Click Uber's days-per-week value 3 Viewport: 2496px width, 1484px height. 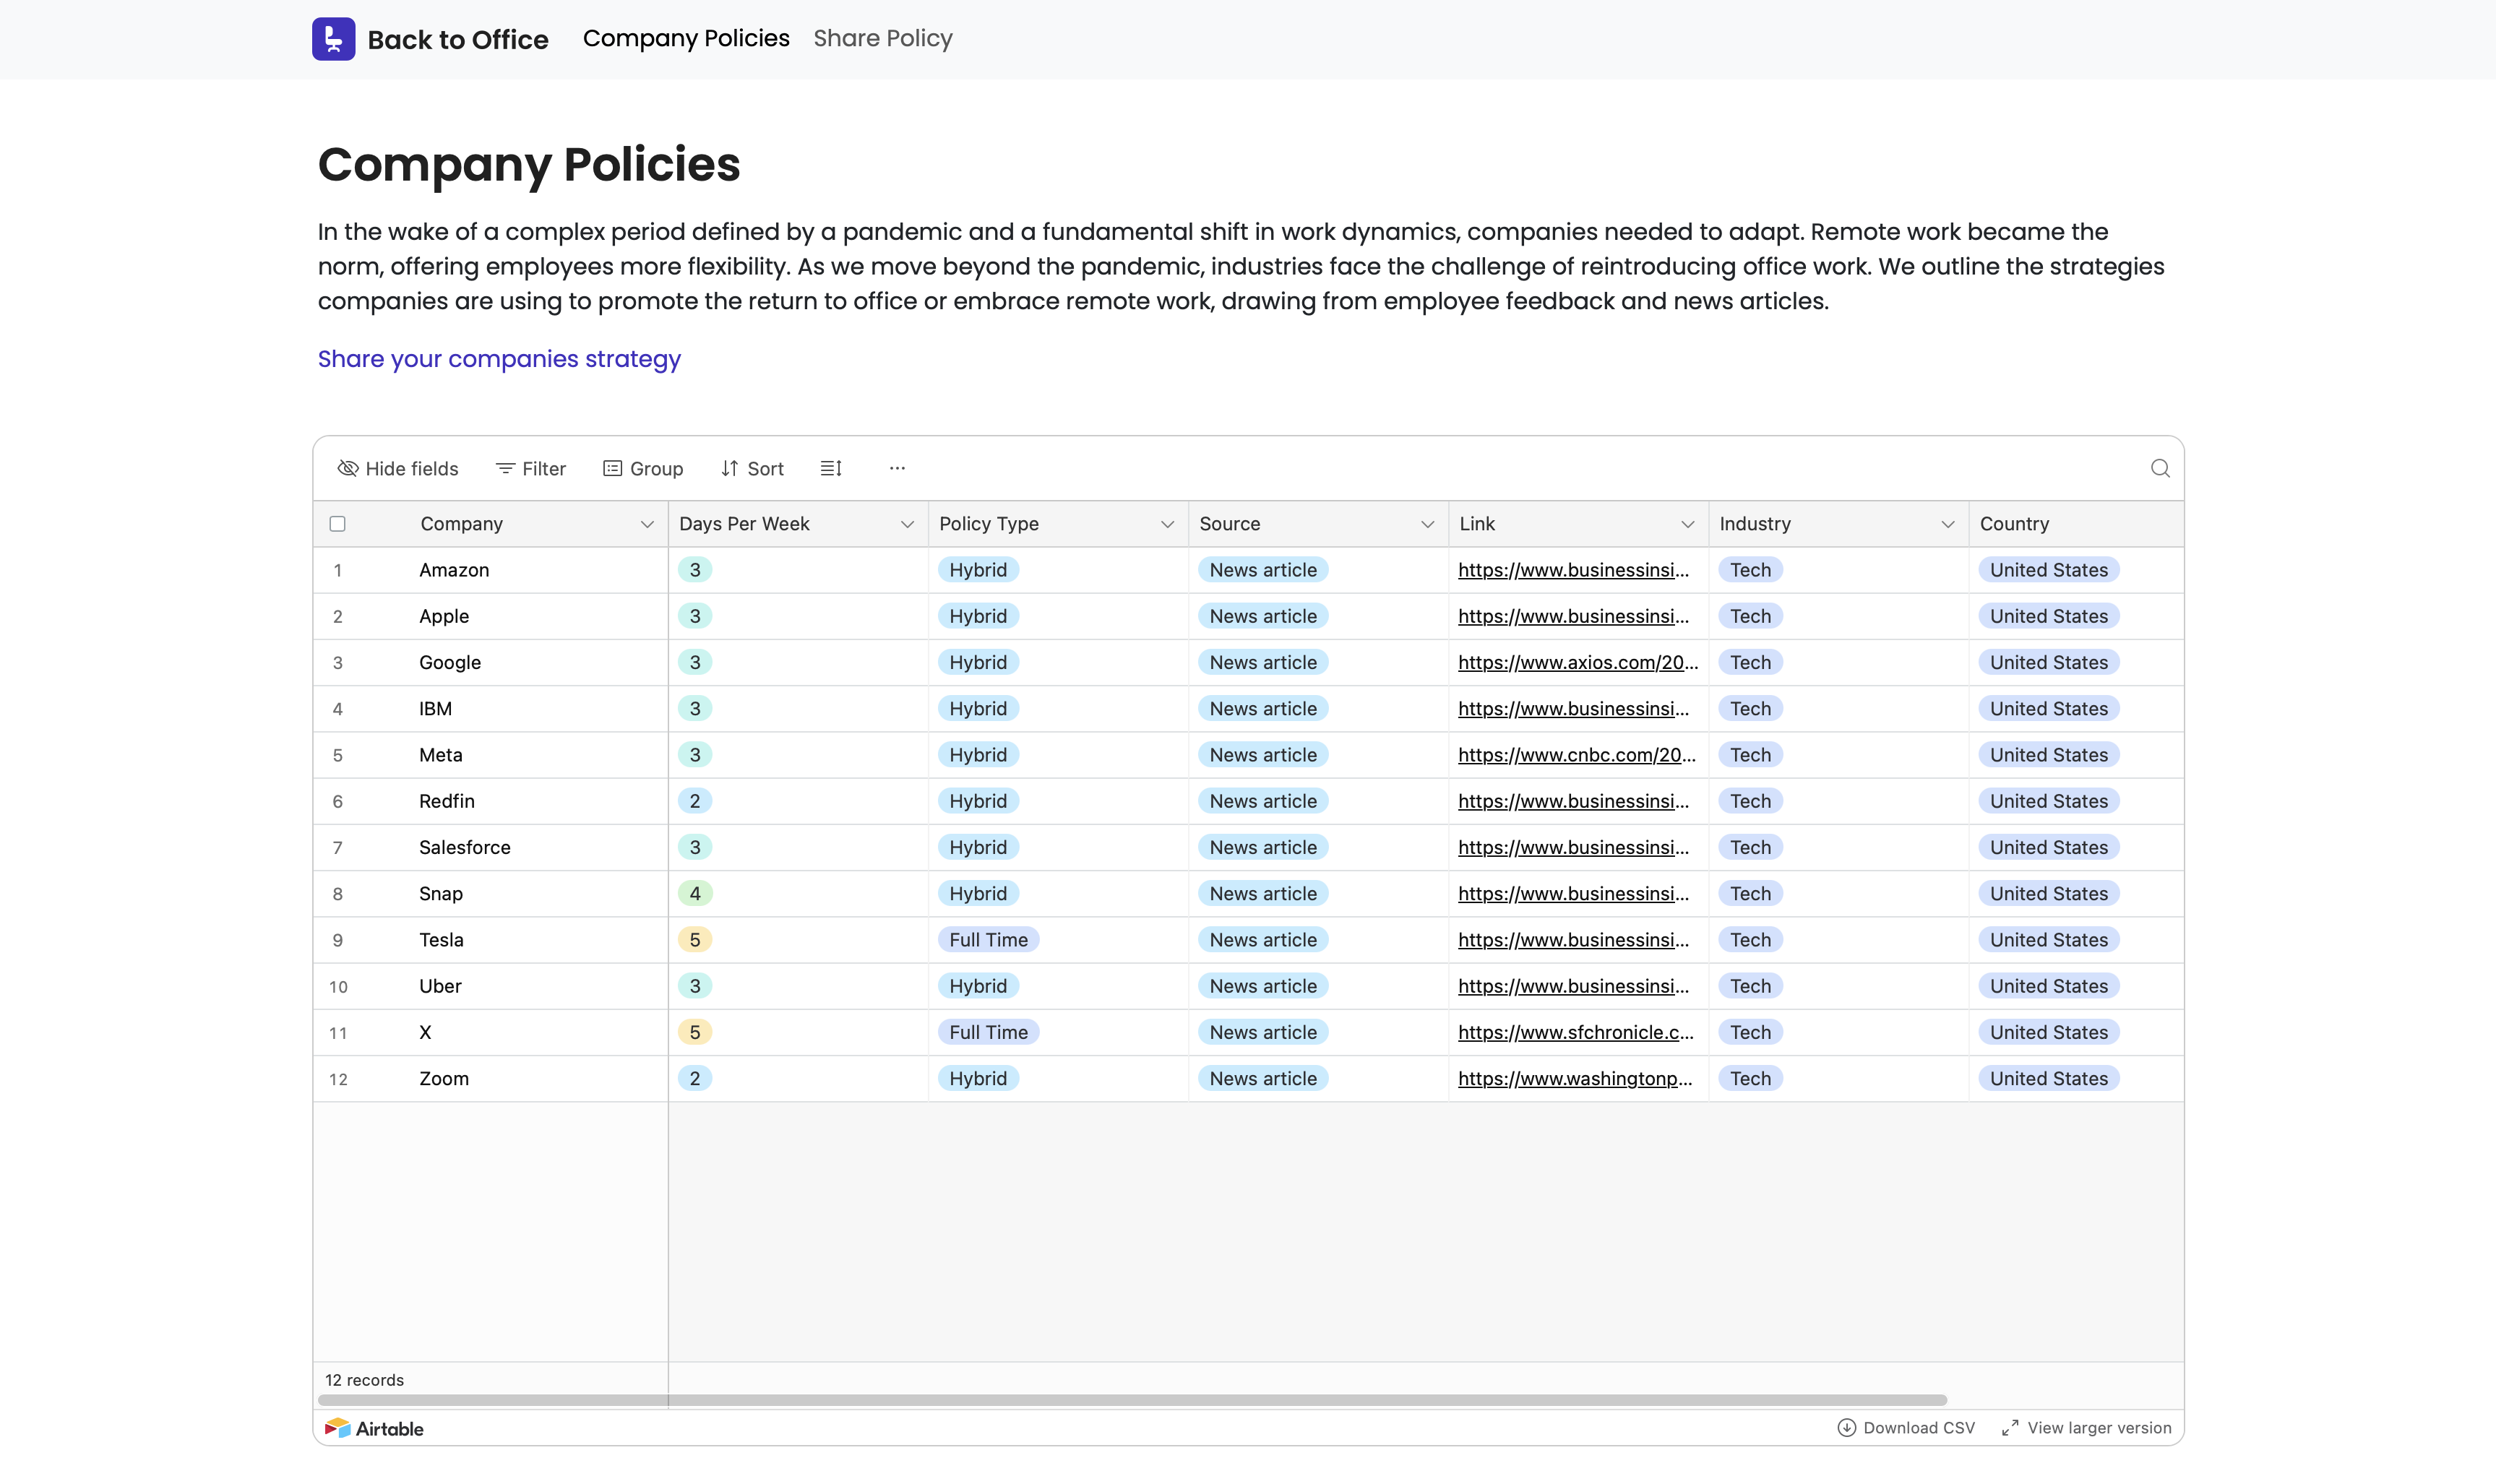695,986
